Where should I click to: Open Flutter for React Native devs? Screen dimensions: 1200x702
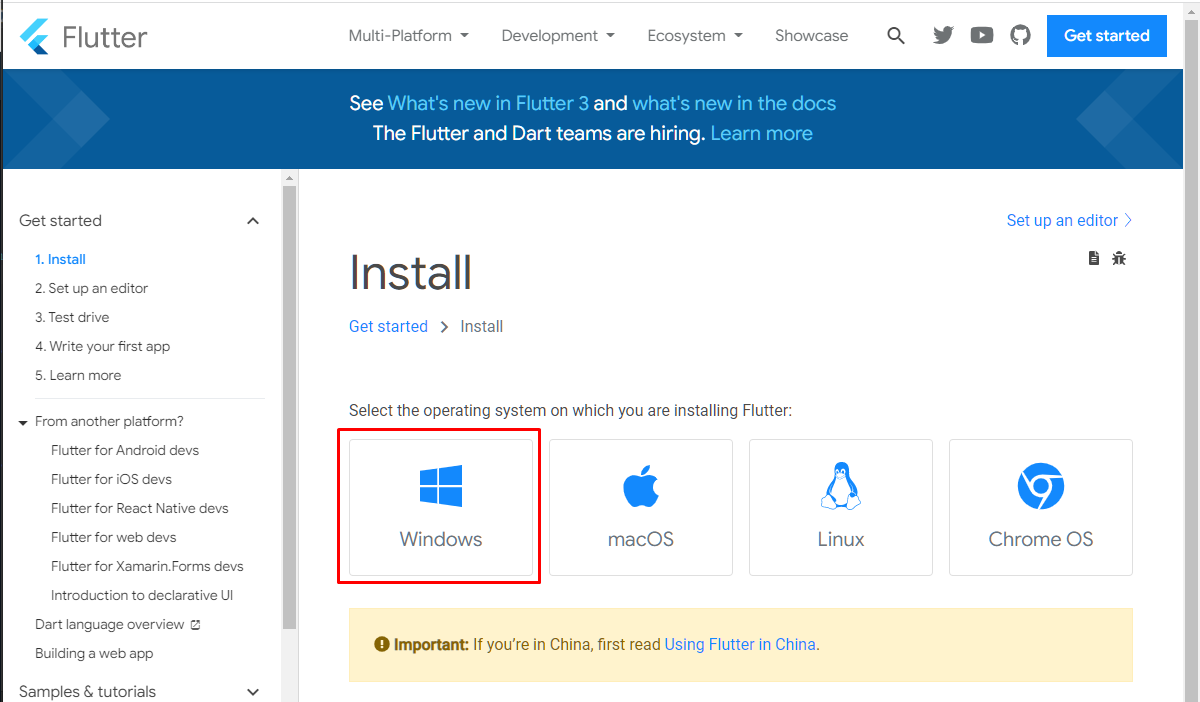[x=140, y=508]
